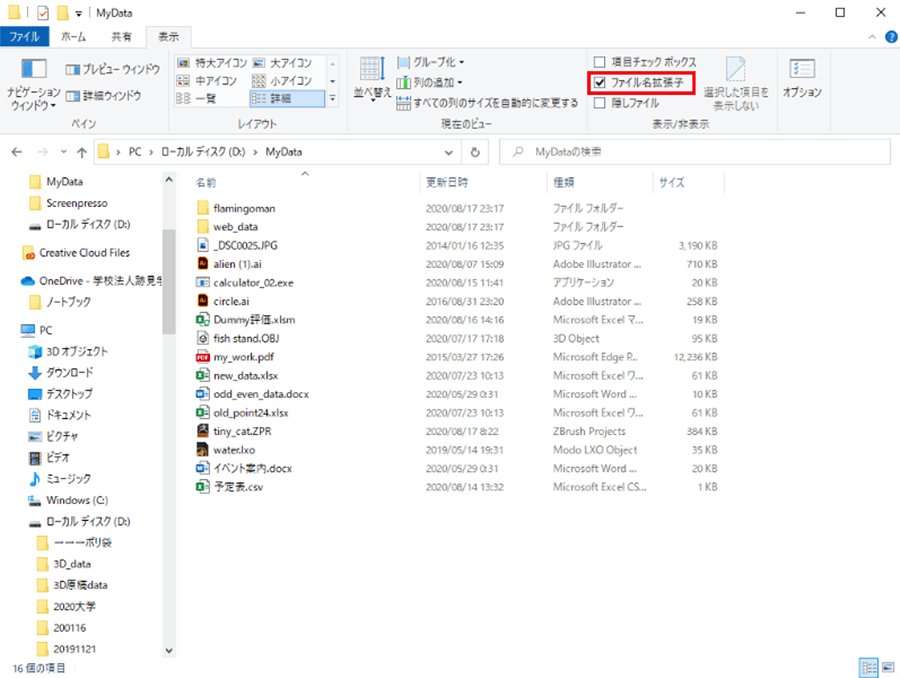Collapse the ribbon with the chevron
Screen dimensions: 900x678
click(x=872, y=37)
